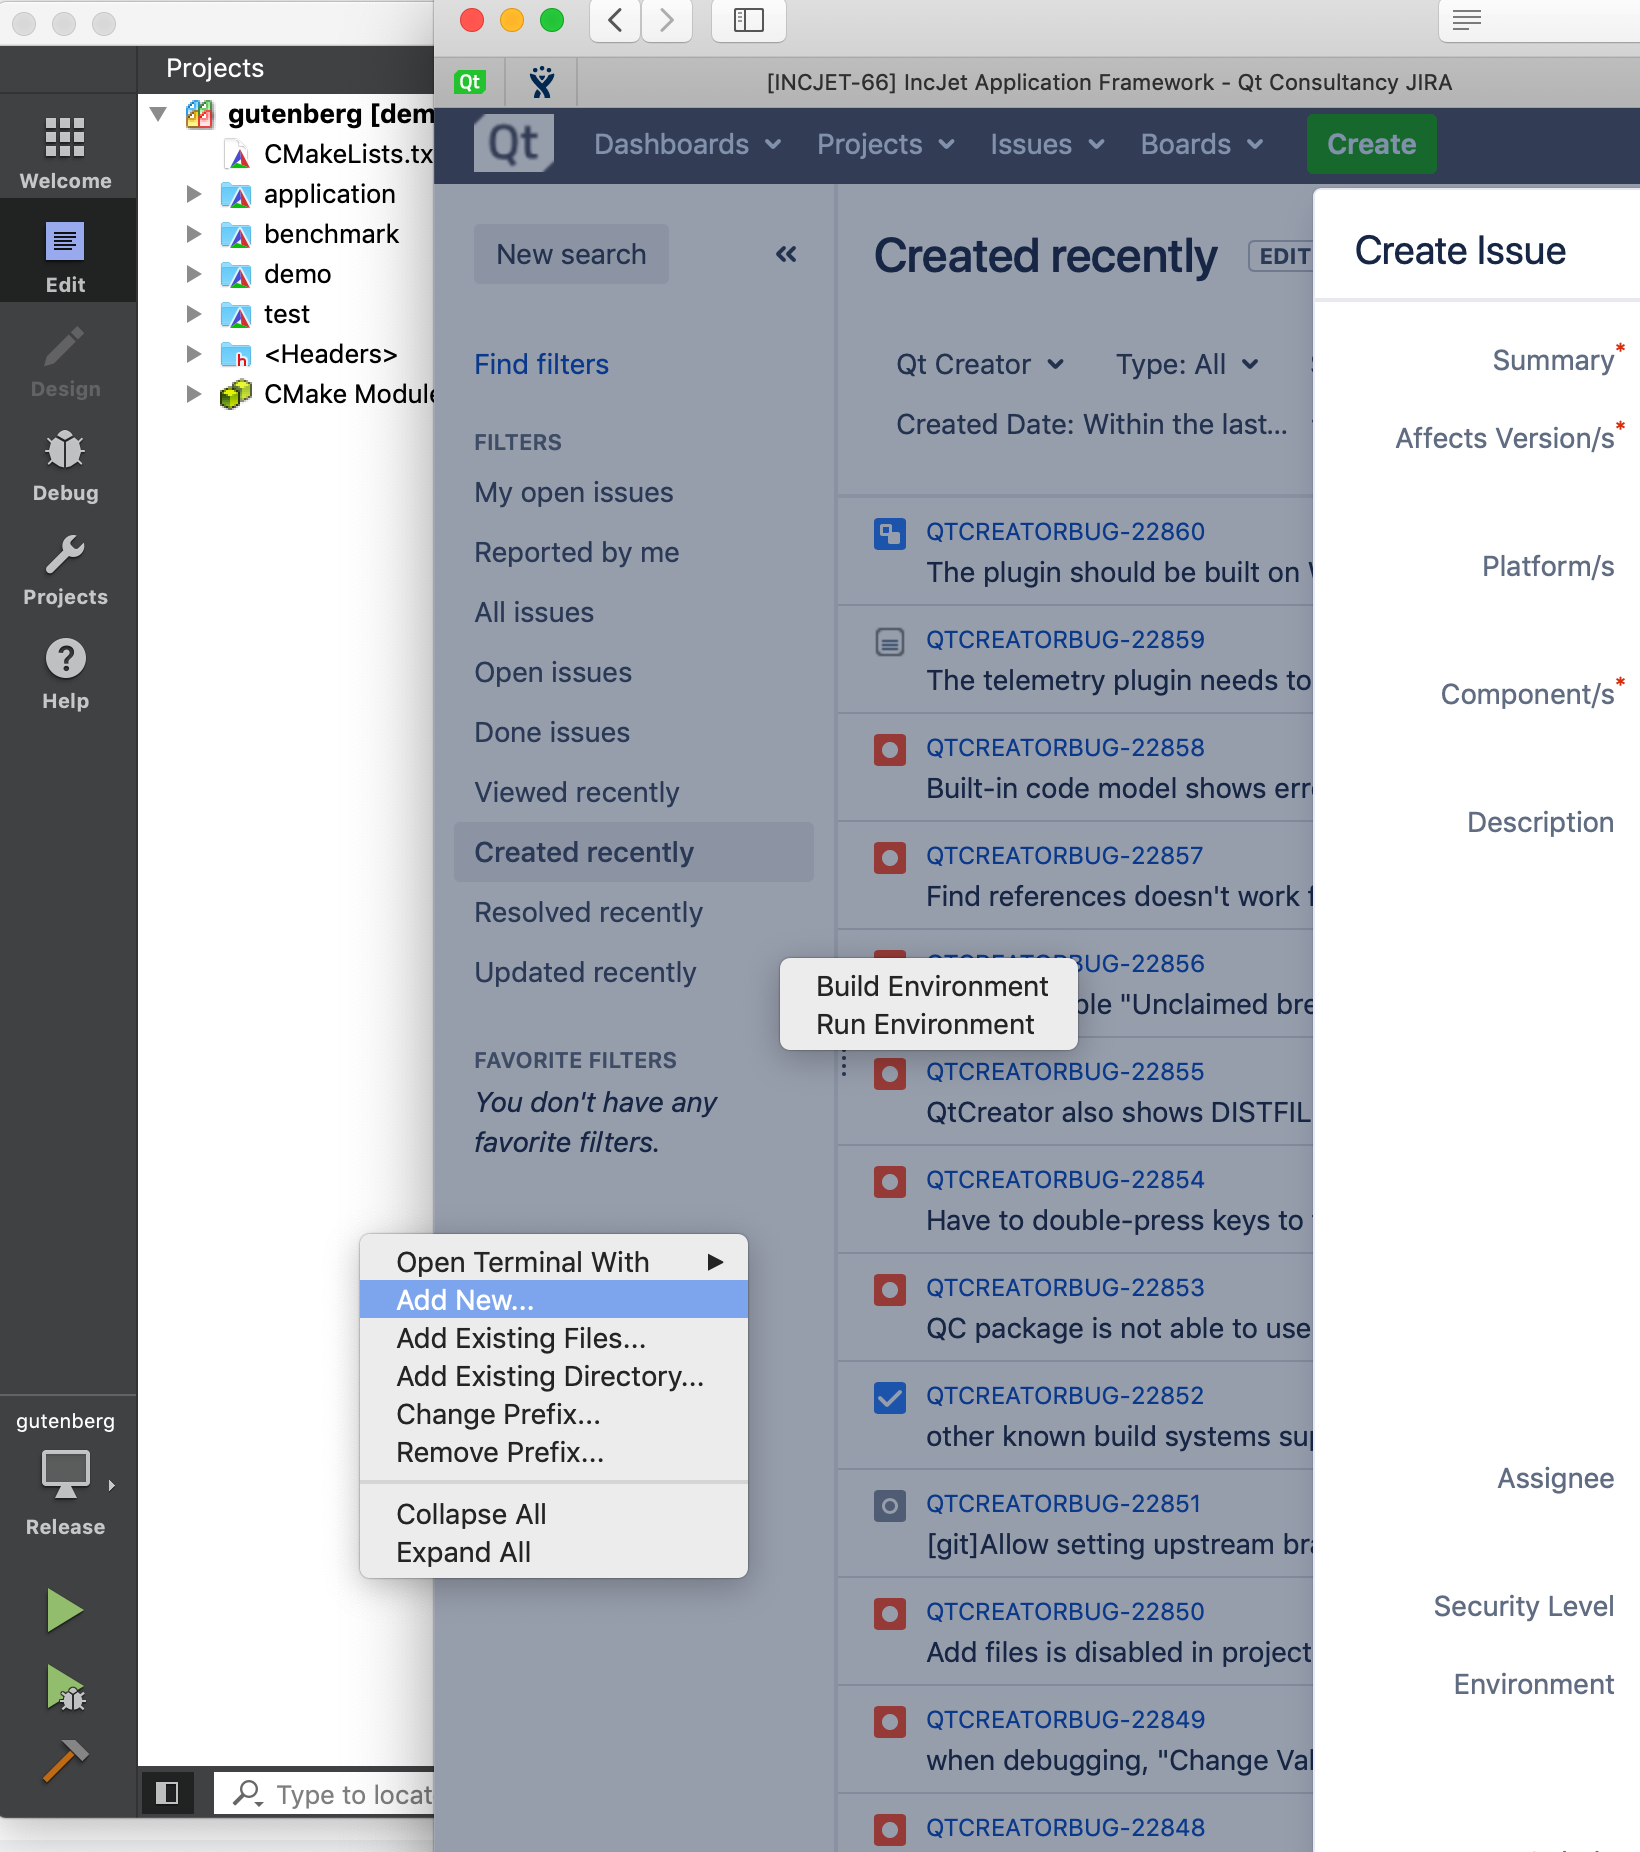Expand the application folder in tree
The image size is (1640, 1852).
(194, 194)
